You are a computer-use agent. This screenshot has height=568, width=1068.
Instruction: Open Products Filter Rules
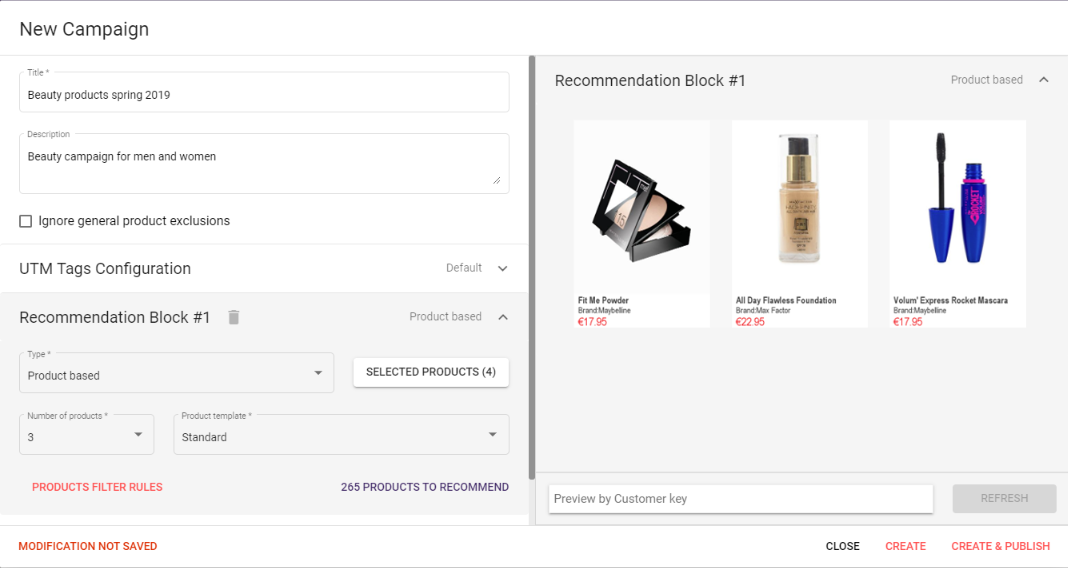click(97, 487)
